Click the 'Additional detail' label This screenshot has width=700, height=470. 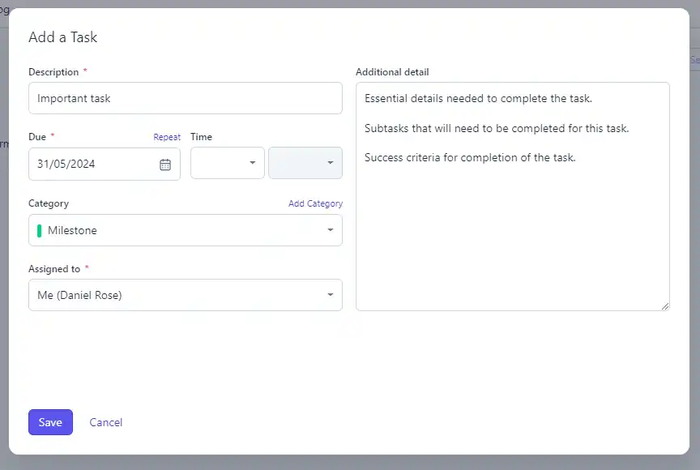tap(392, 72)
